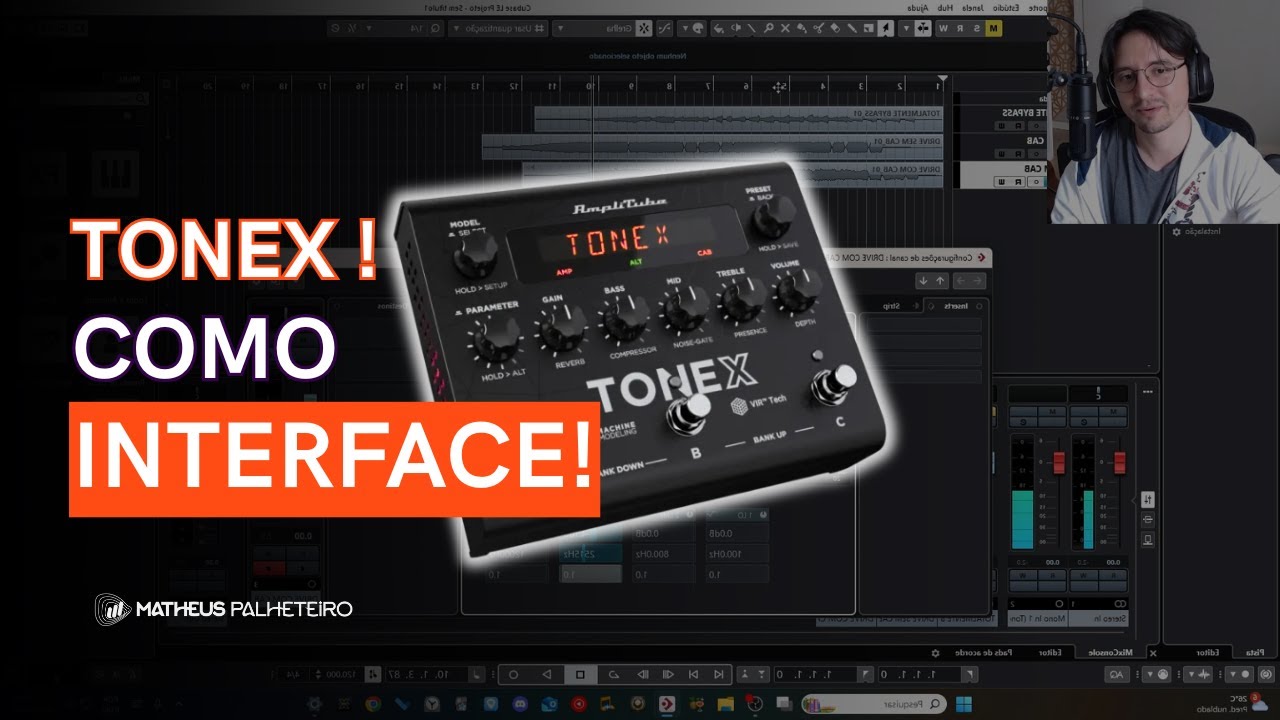Enable Read automation on Stereo In channel
The height and width of the screenshot is (720, 1280).
(1113, 575)
